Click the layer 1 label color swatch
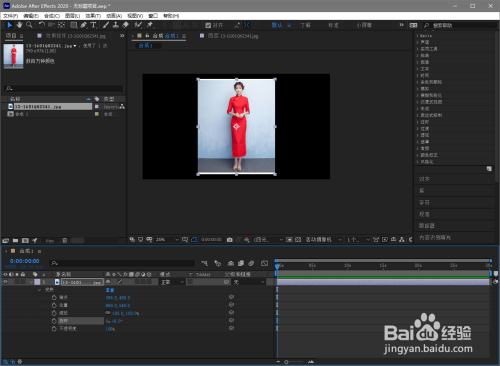 click(x=37, y=282)
